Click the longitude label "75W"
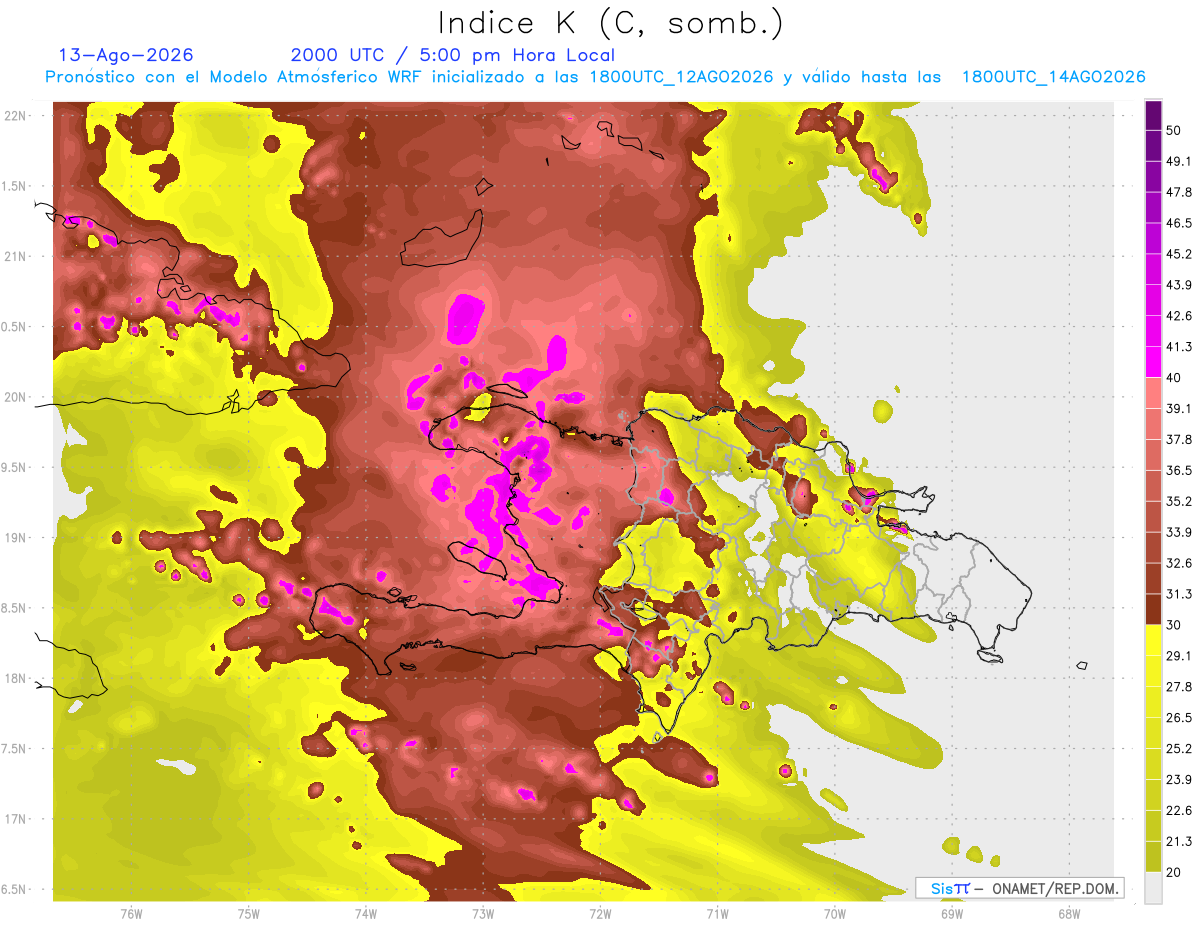The image size is (1200, 927). pyautogui.click(x=249, y=913)
